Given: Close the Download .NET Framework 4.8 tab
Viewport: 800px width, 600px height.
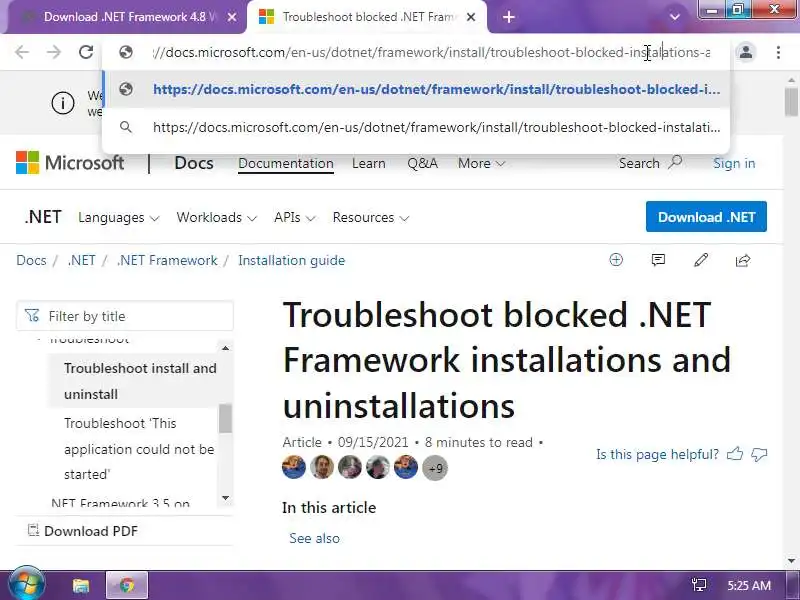Looking at the screenshot, I should point(232,17).
